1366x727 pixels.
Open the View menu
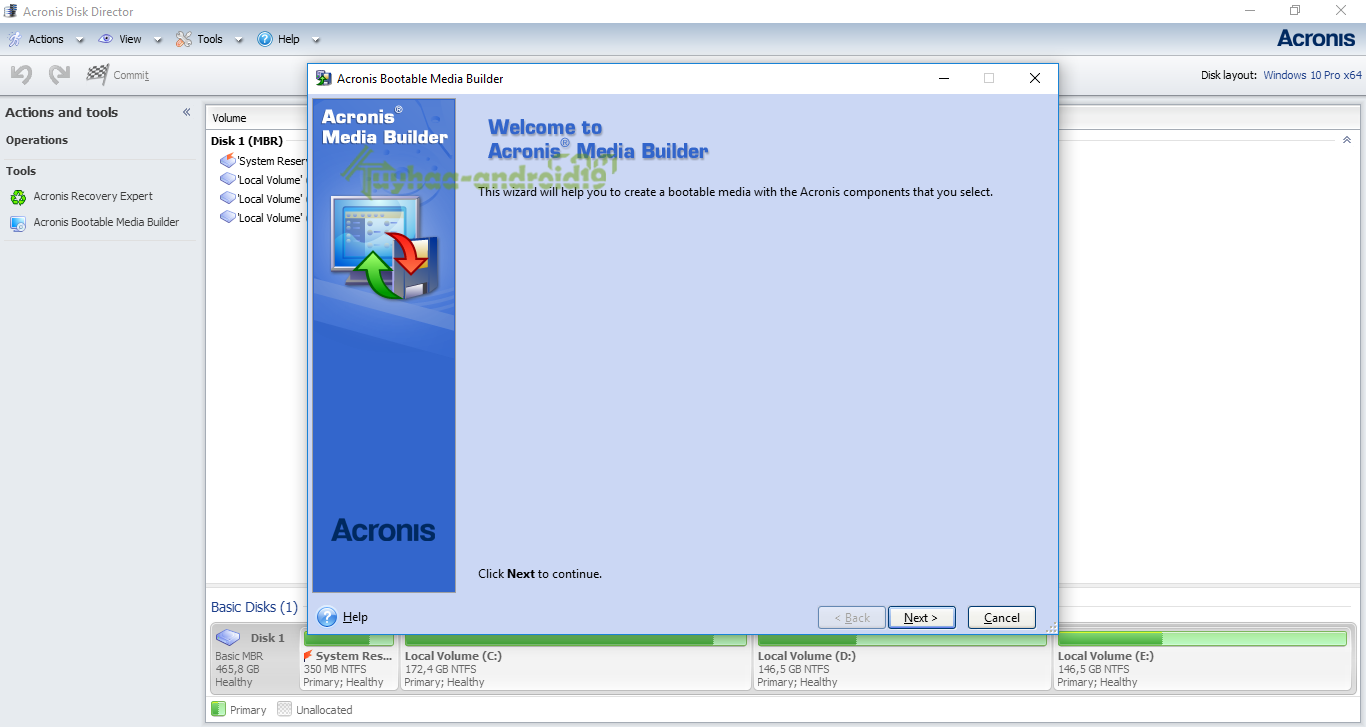click(x=130, y=39)
